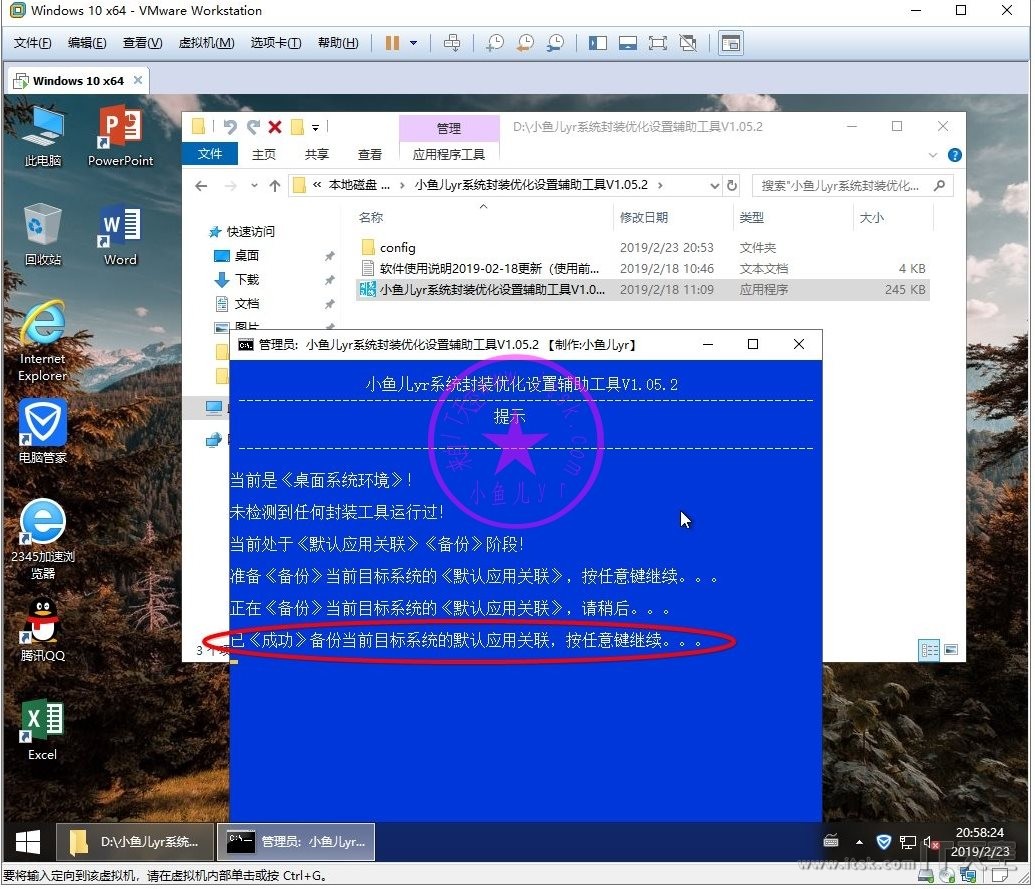The width and height of the screenshot is (1035, 889).
Task: Switch to the Explorer 共享 ribbon tab
Action: 317,154
